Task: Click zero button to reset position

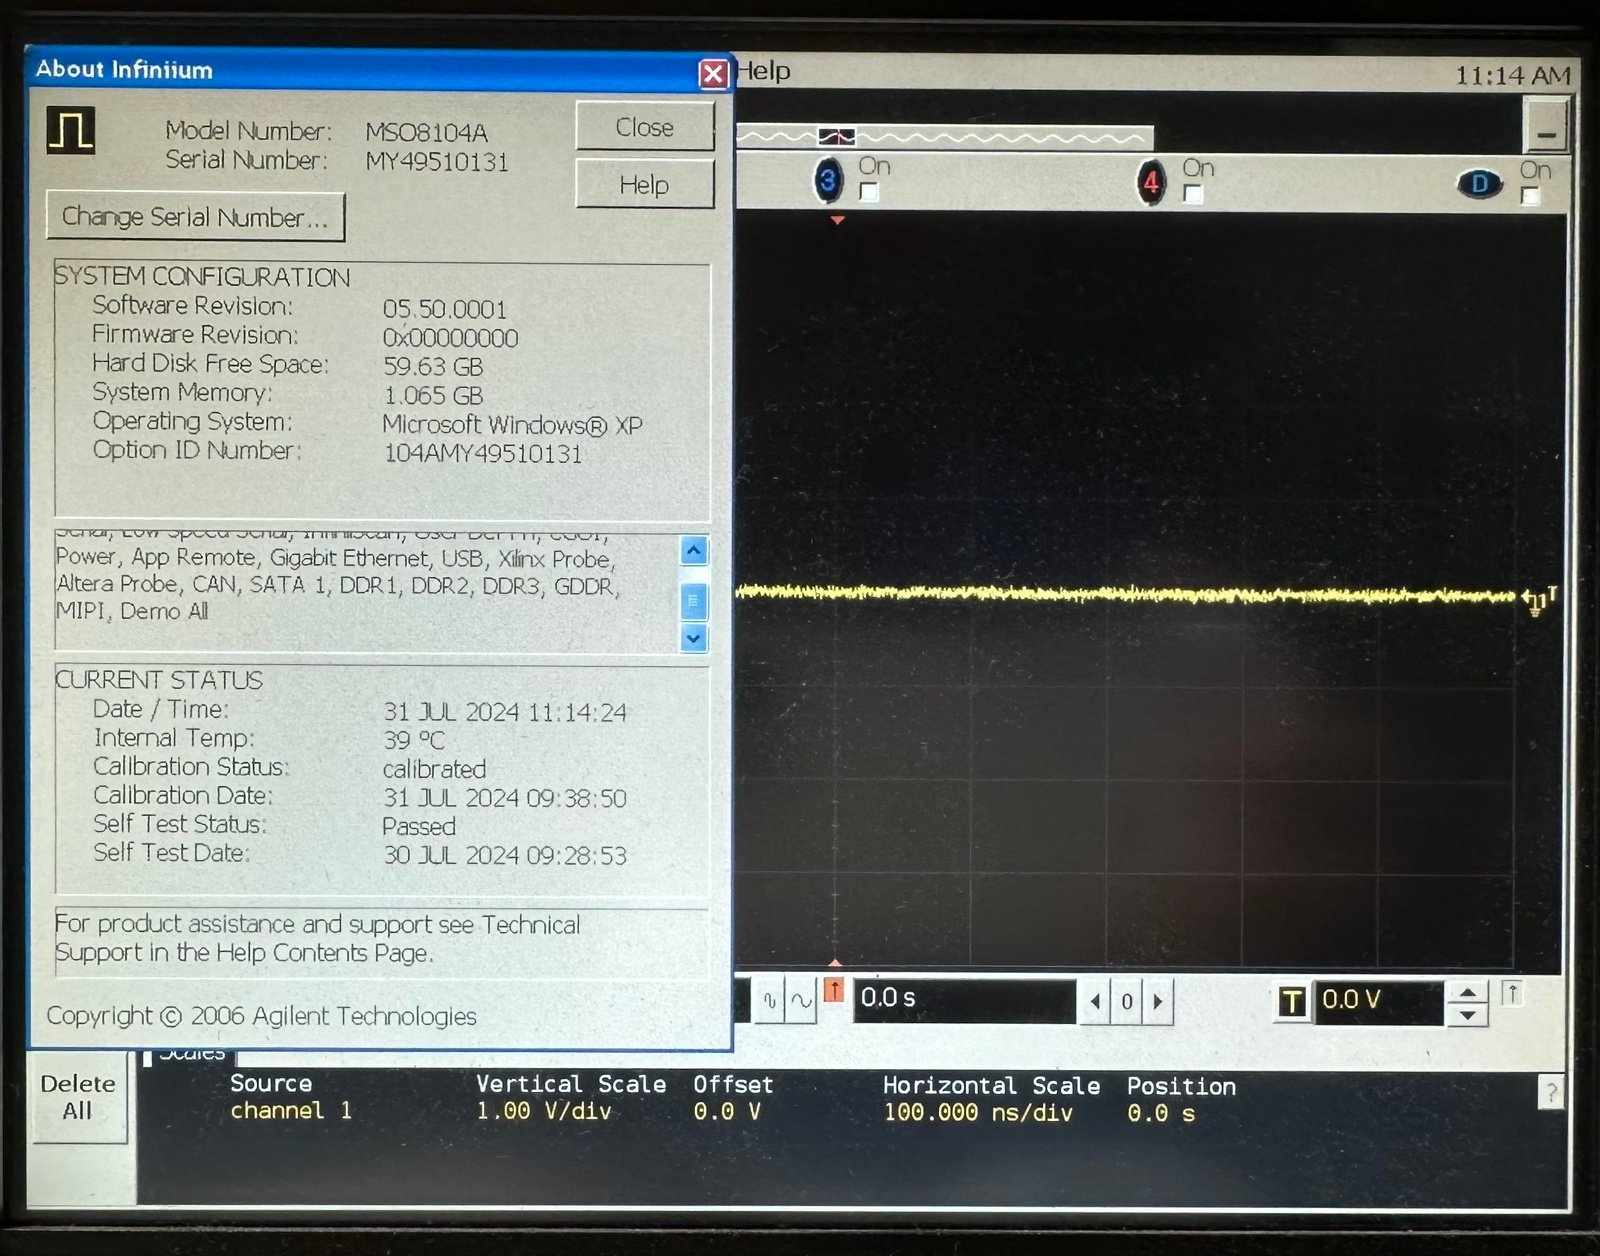Action: click(x=1127, y=1001)
